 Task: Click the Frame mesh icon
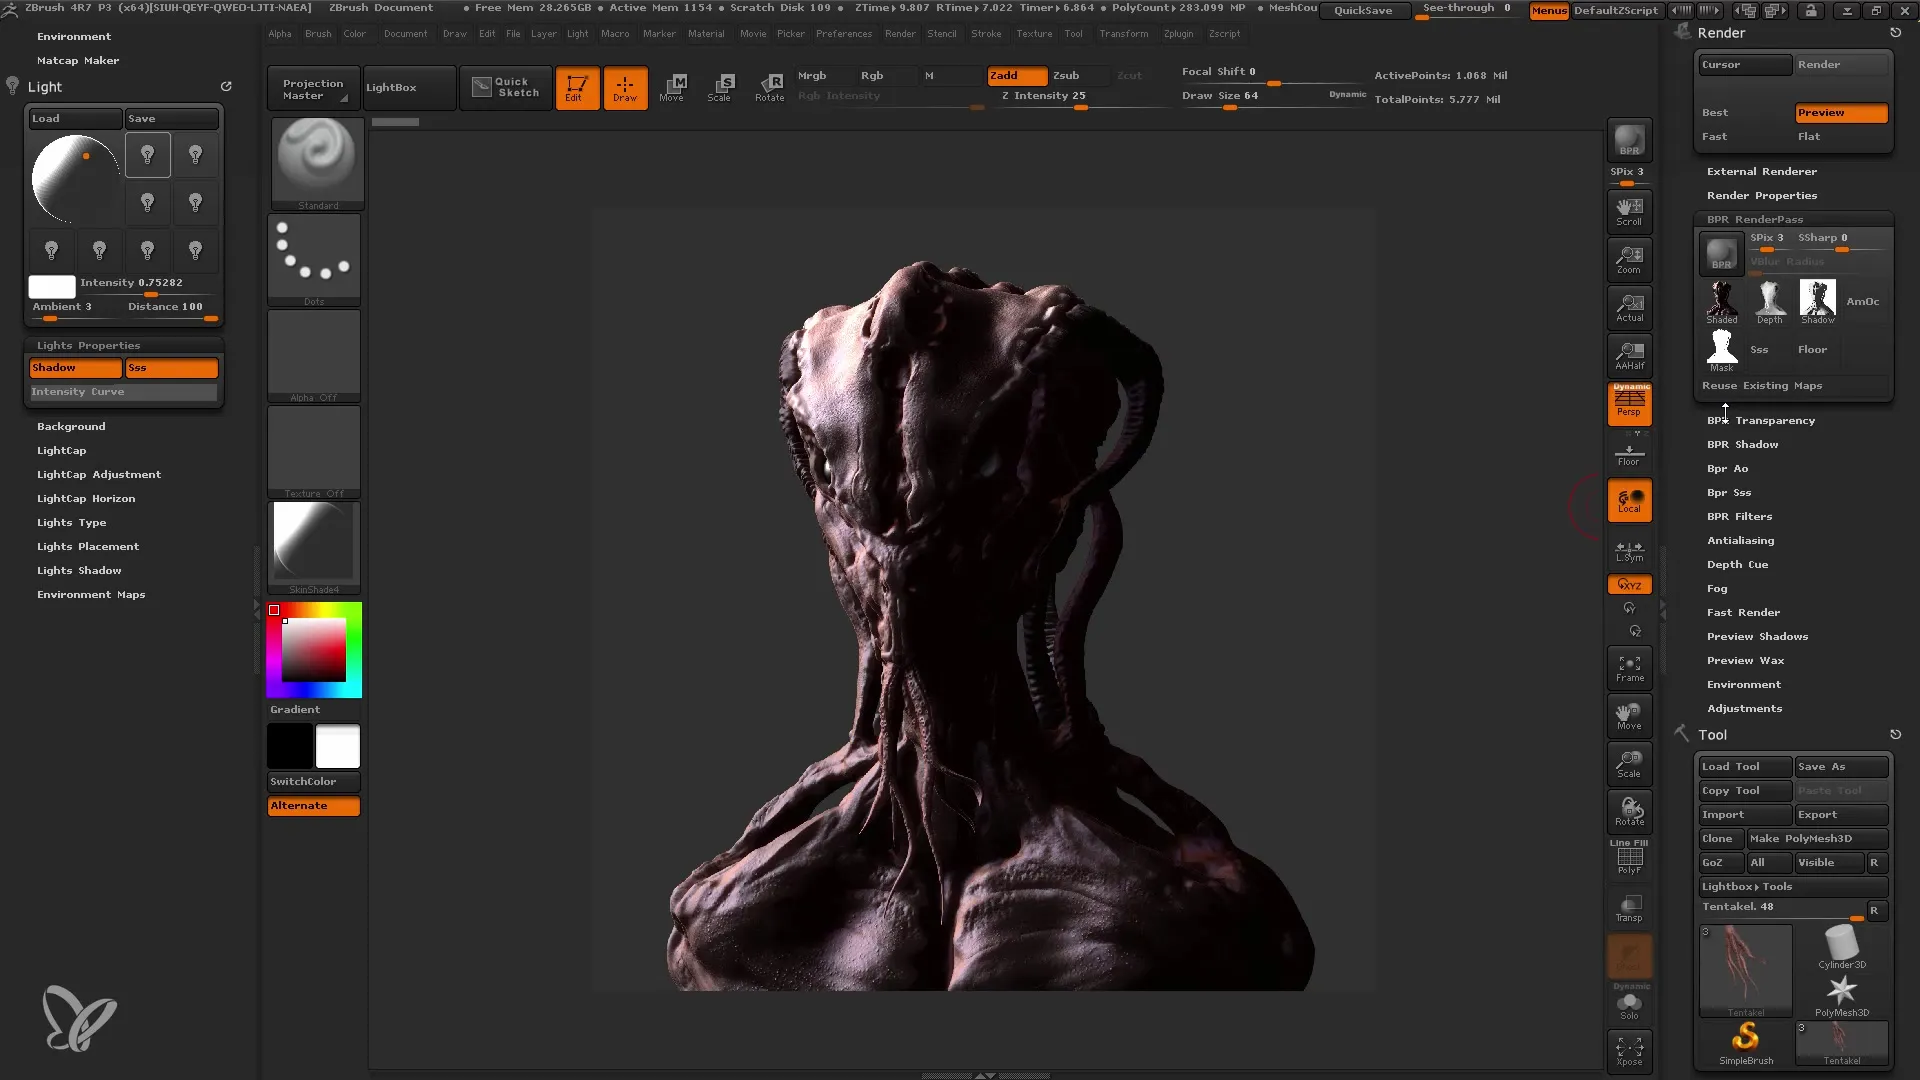click(1629, 668)
